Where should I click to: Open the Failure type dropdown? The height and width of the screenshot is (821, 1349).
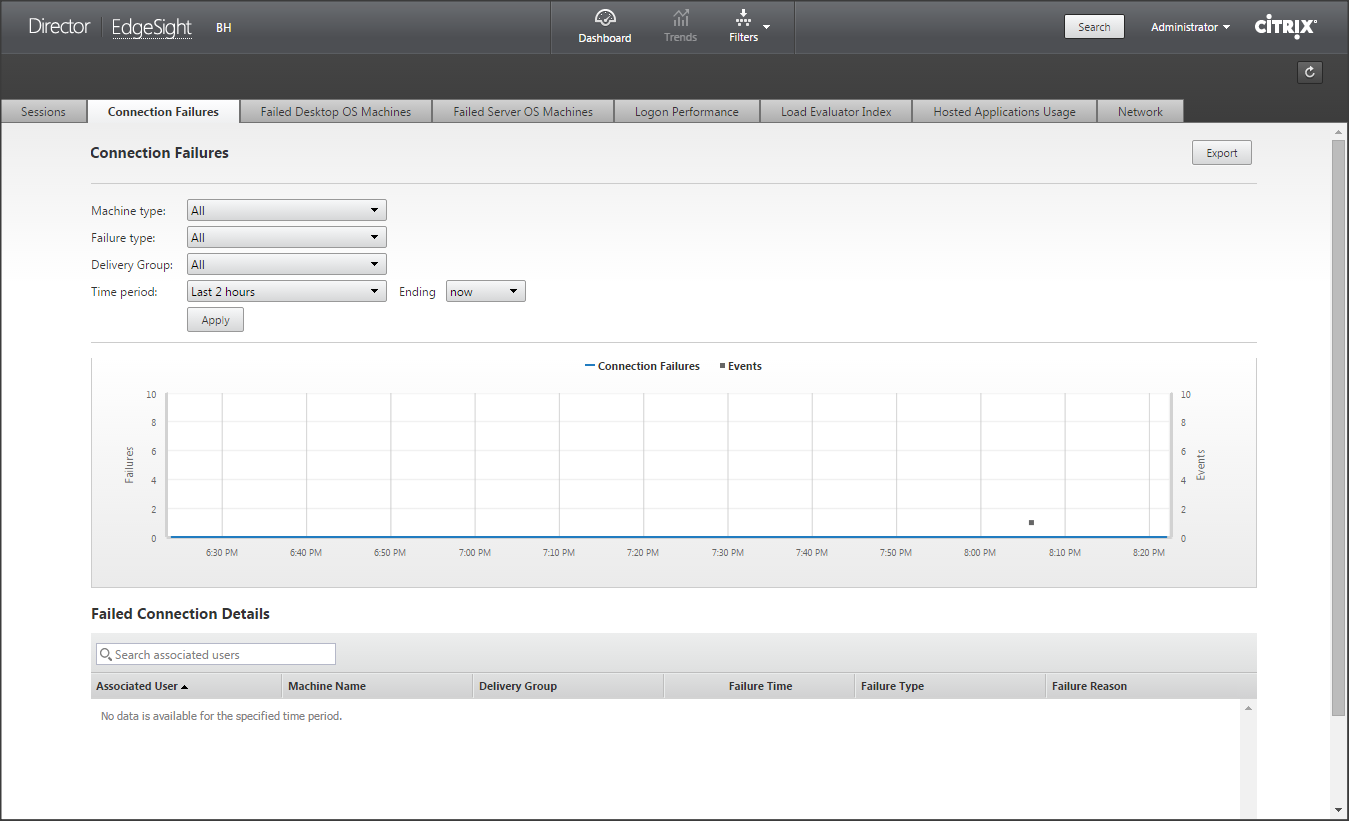click(x=286, y=238)
